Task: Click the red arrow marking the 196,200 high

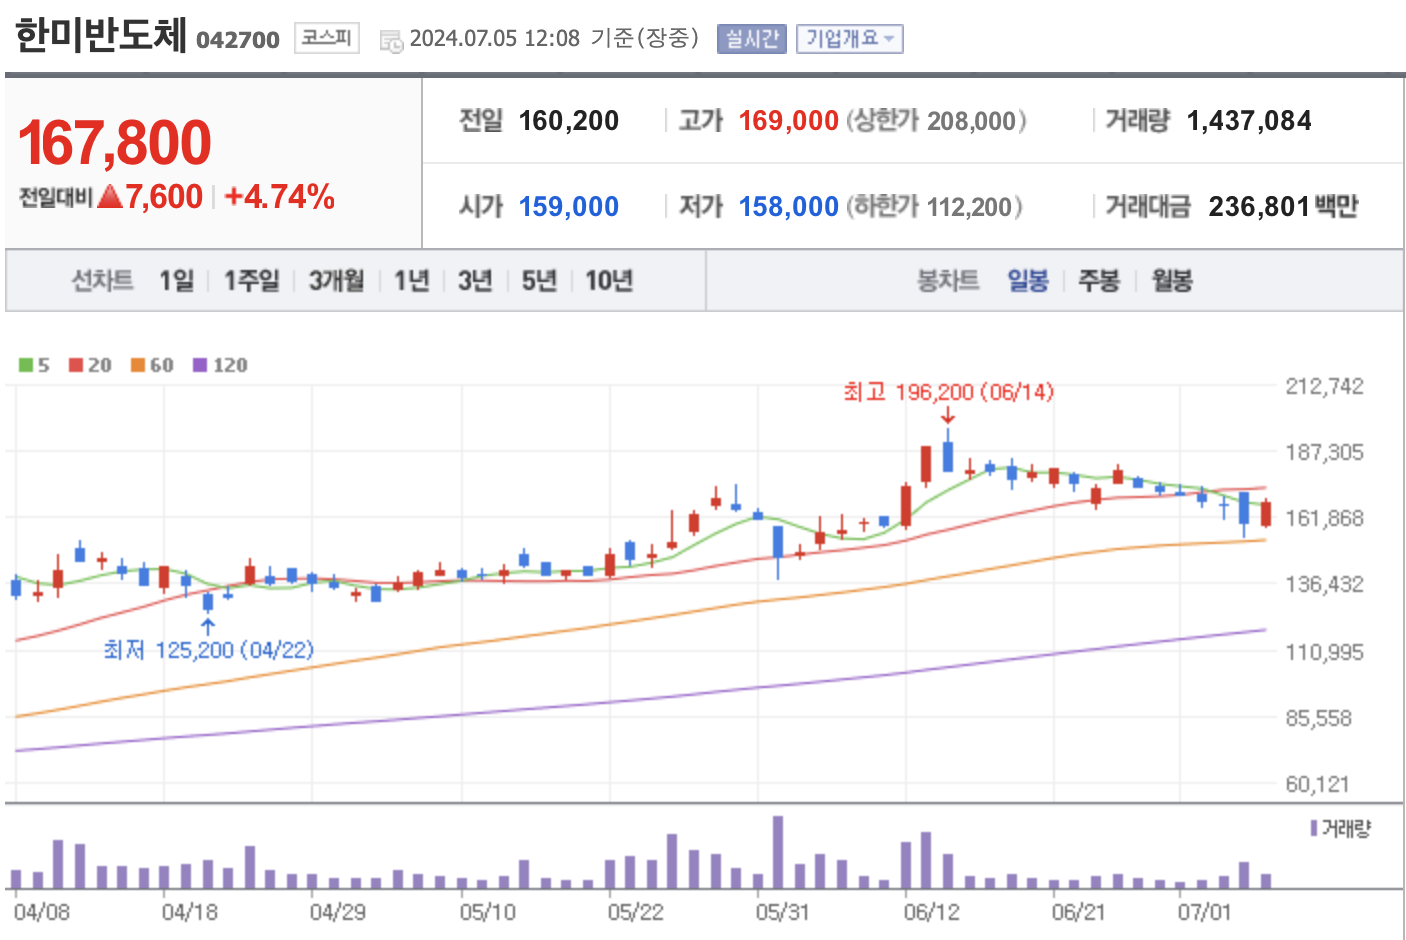Action: [x=948, y=416]
